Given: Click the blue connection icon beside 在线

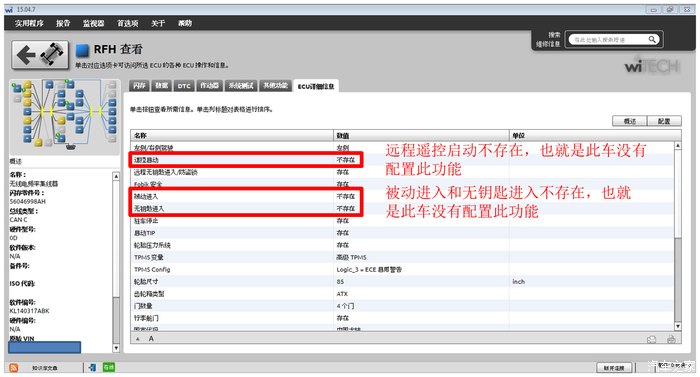Looking at the screenshot, I should point(92,367).
